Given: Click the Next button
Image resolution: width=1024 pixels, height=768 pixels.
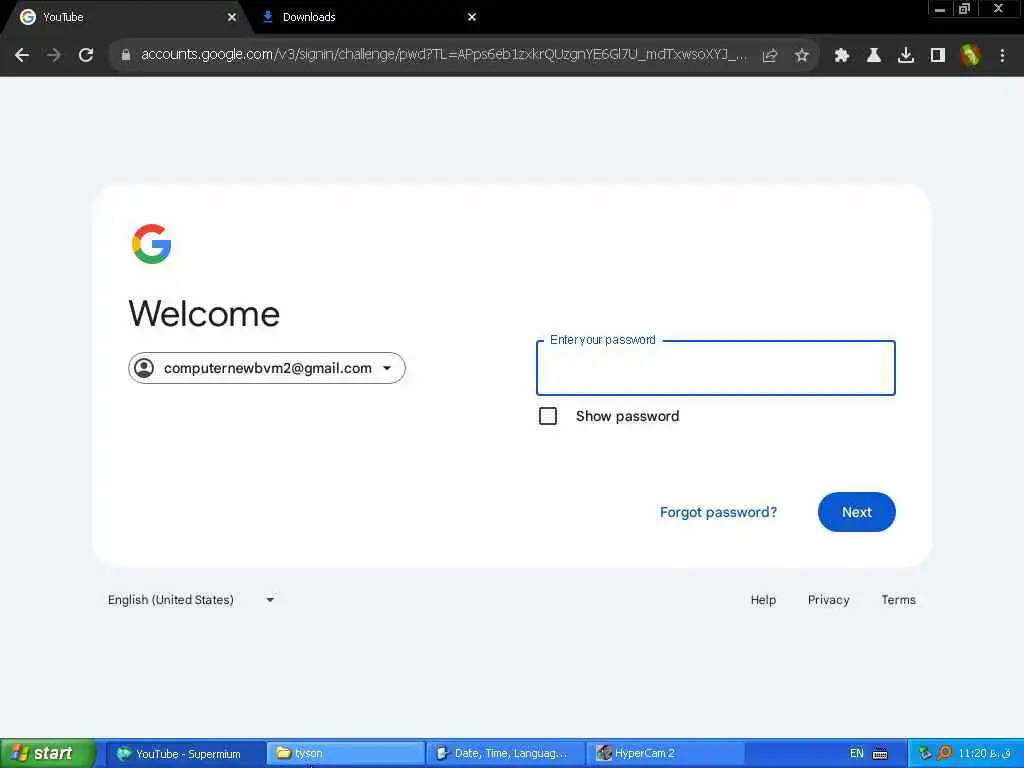Looking at the screenshot, I should pos(856,512).
